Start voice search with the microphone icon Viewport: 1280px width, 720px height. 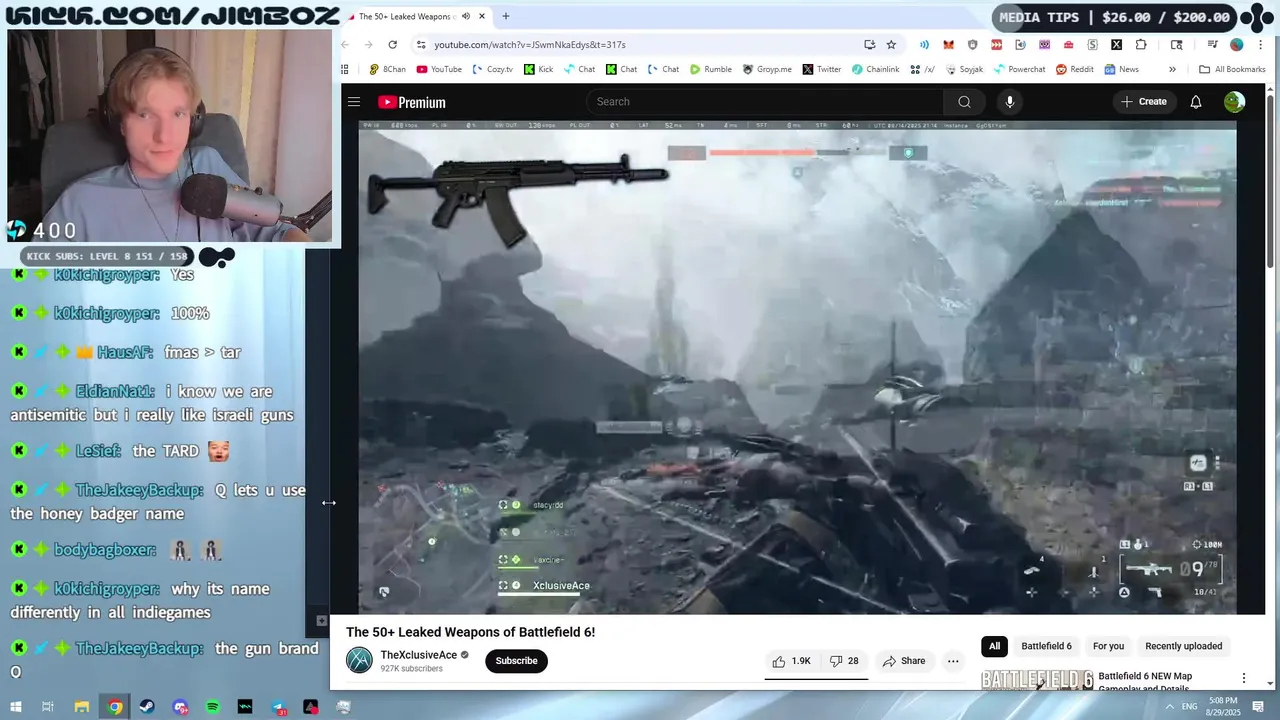(x=1009, y=102)
